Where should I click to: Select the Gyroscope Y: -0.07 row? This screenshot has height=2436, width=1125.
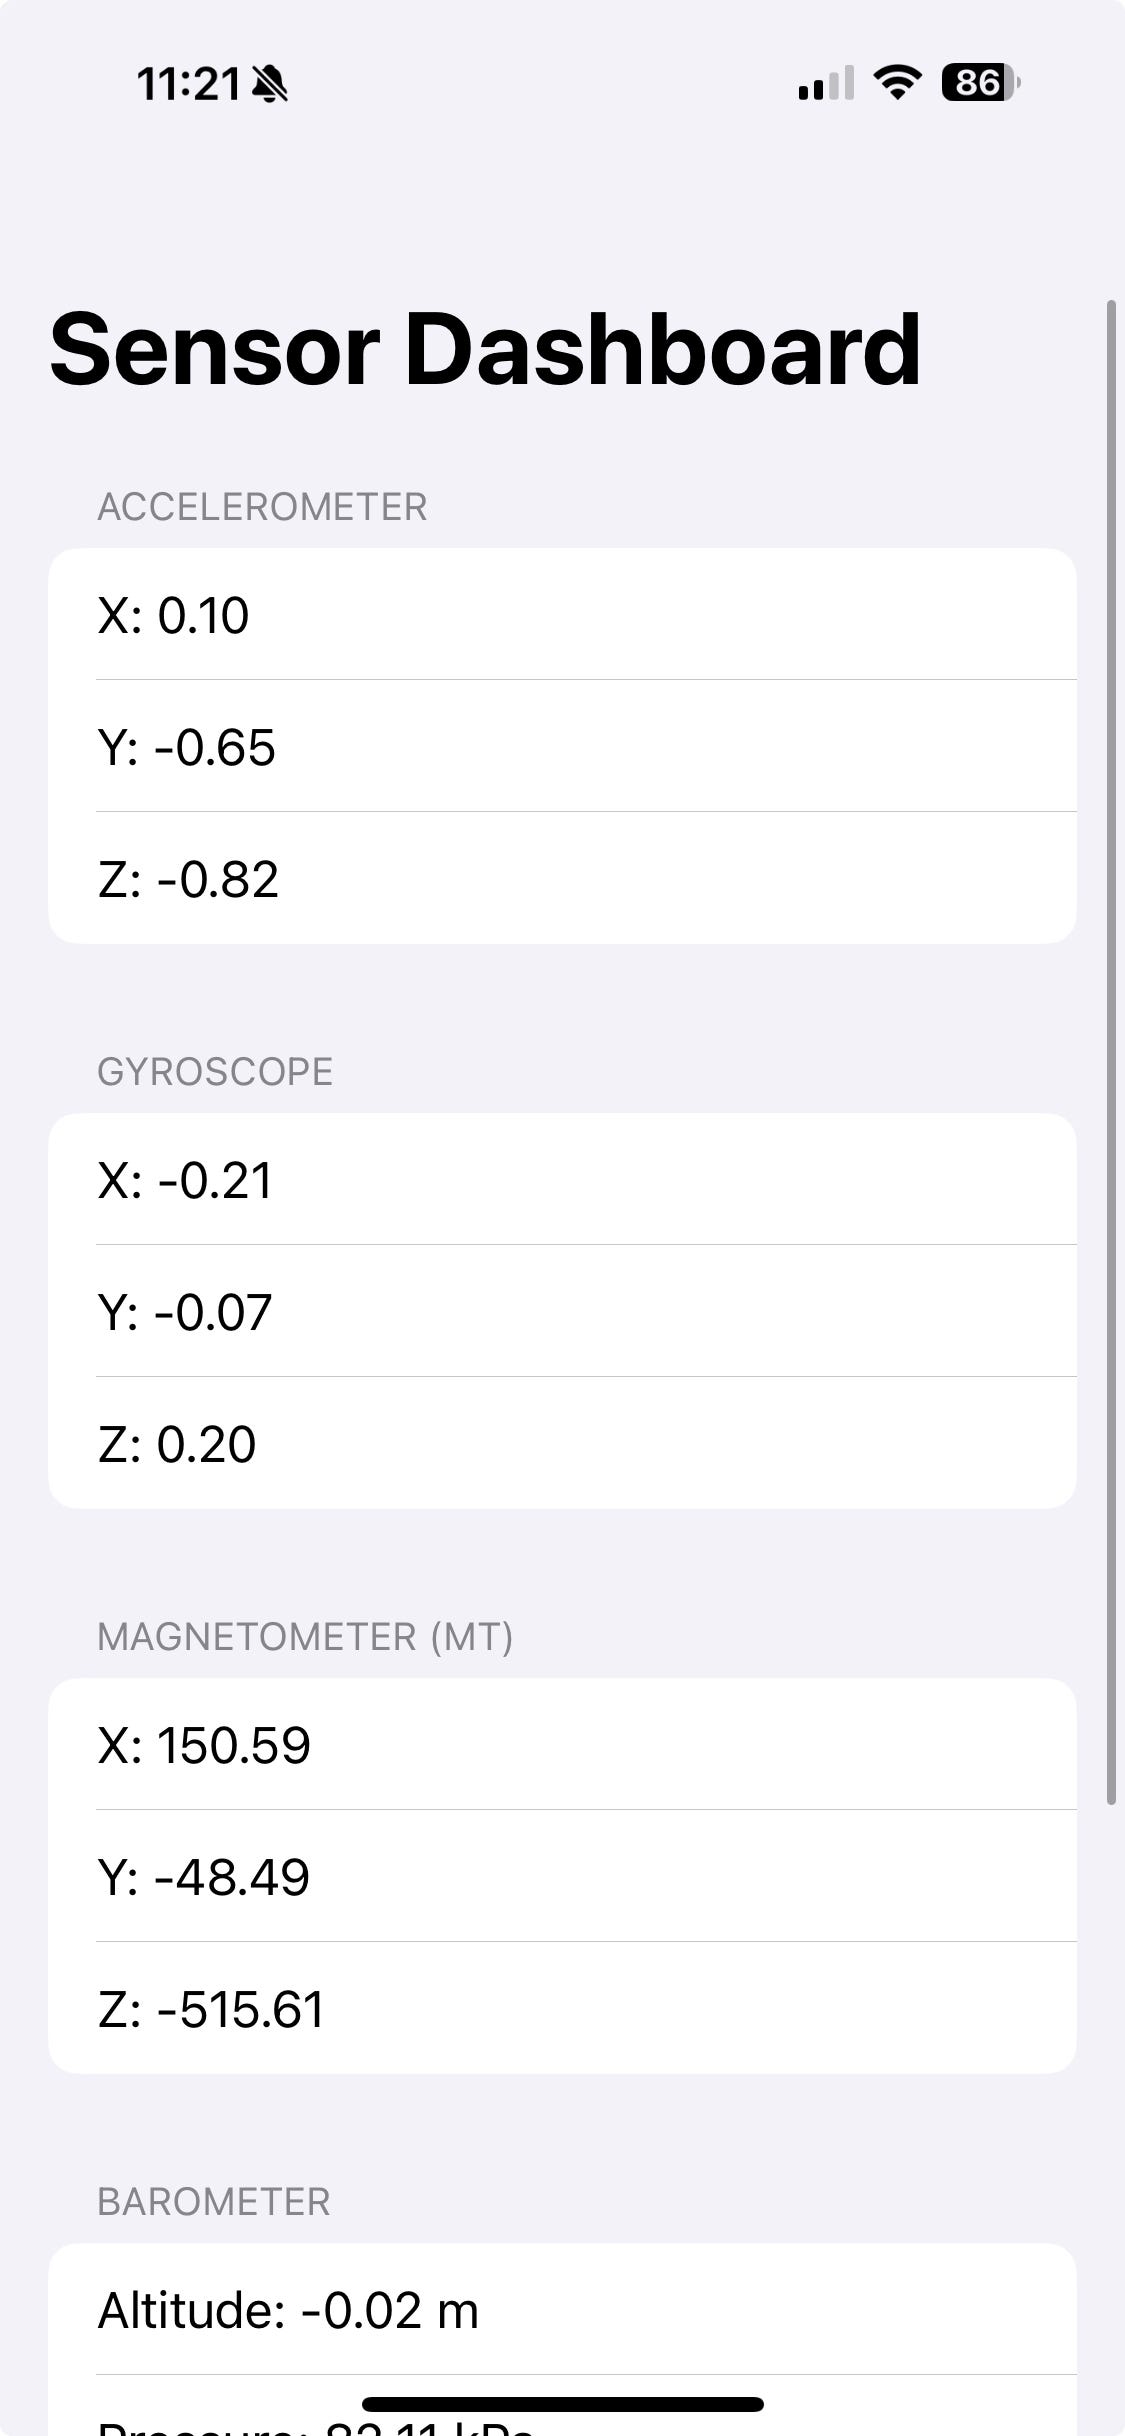point(562,1311)
